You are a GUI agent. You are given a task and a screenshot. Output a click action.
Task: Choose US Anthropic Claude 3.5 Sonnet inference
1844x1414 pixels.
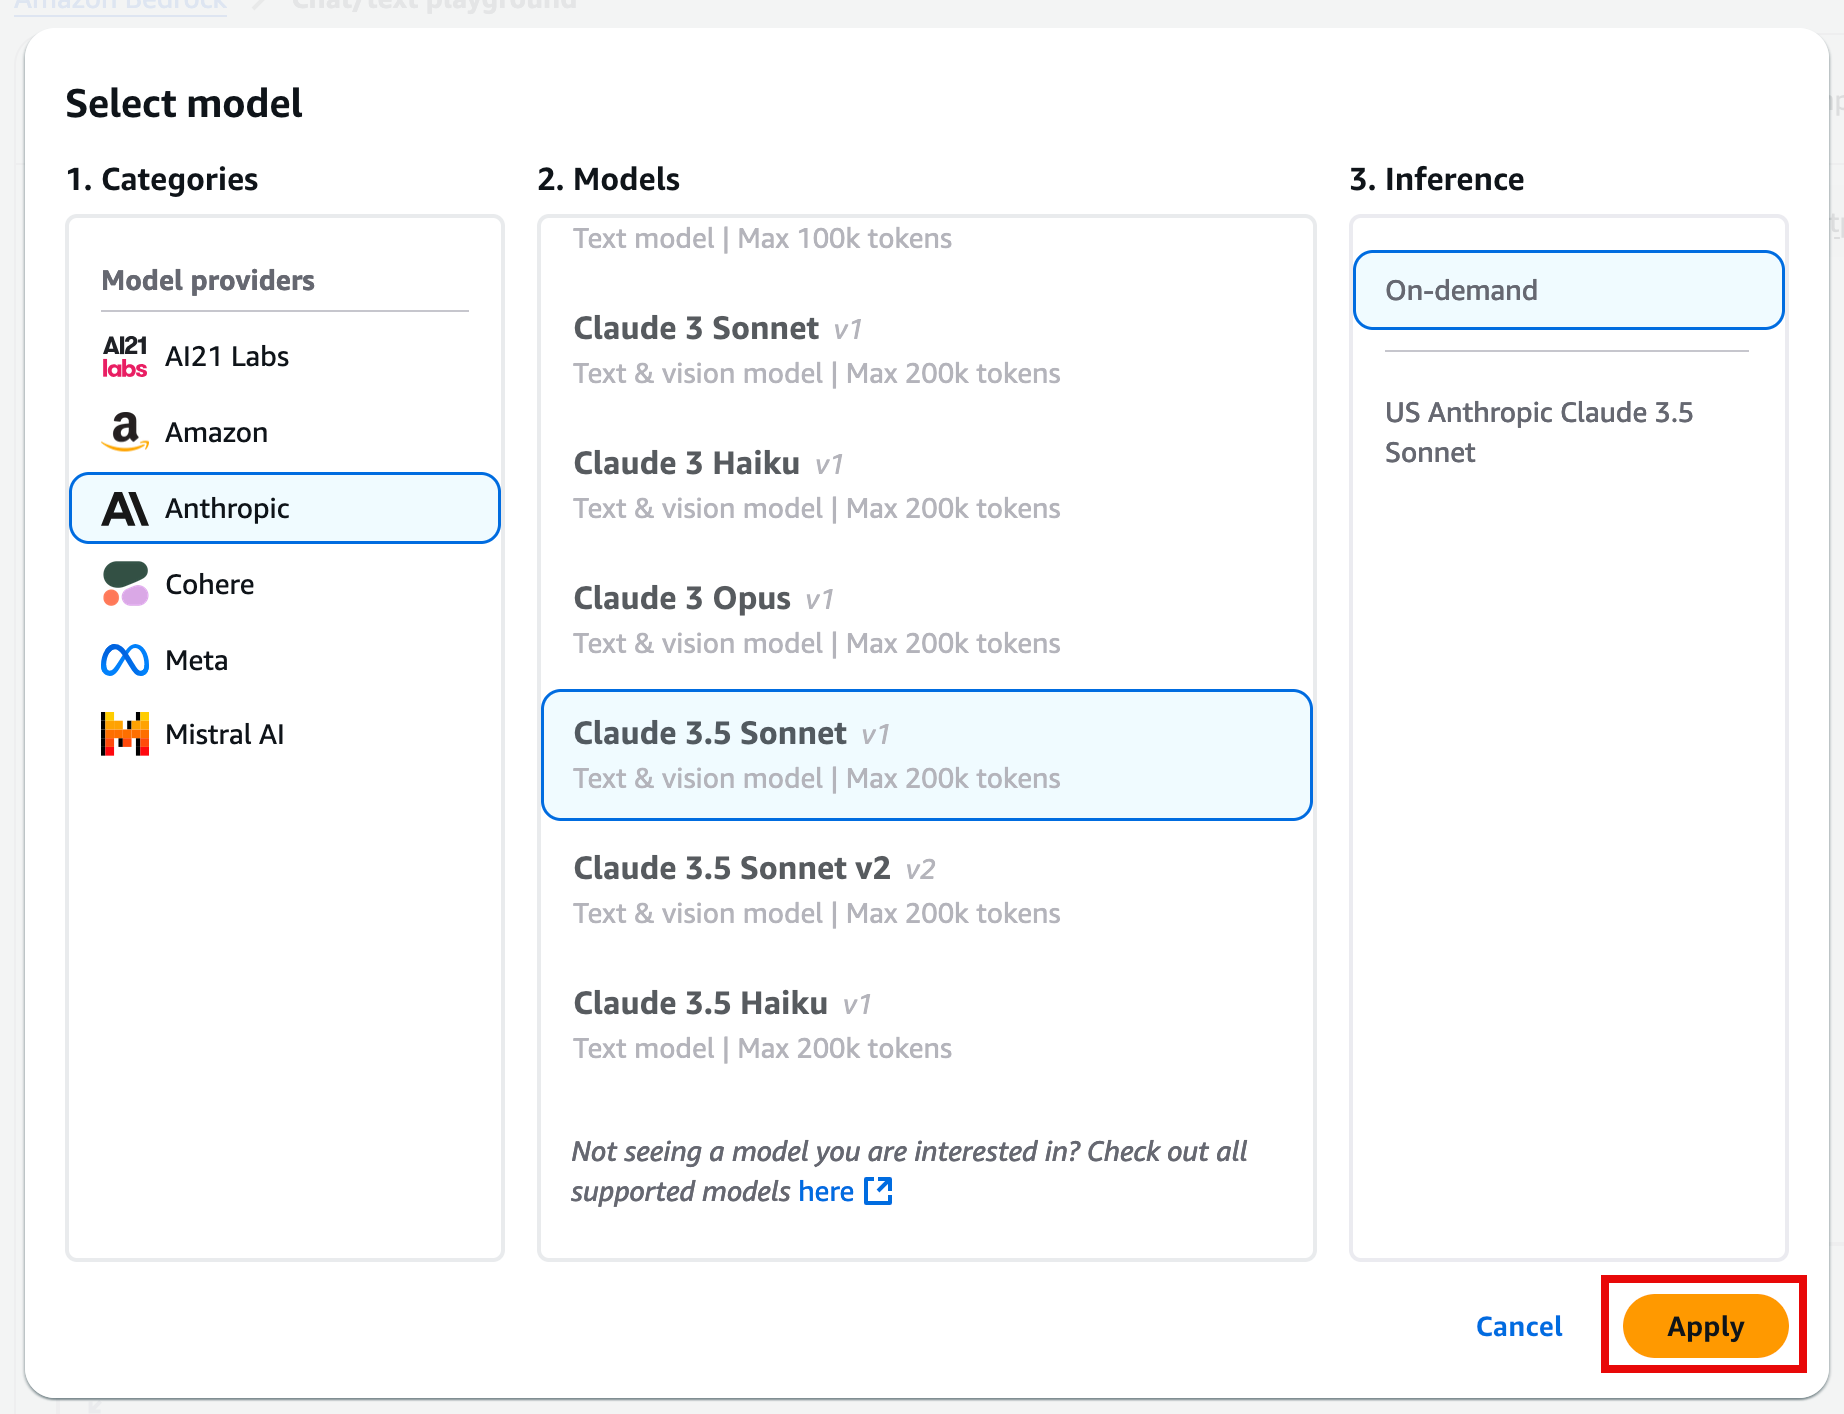(x=1538, y=432)
